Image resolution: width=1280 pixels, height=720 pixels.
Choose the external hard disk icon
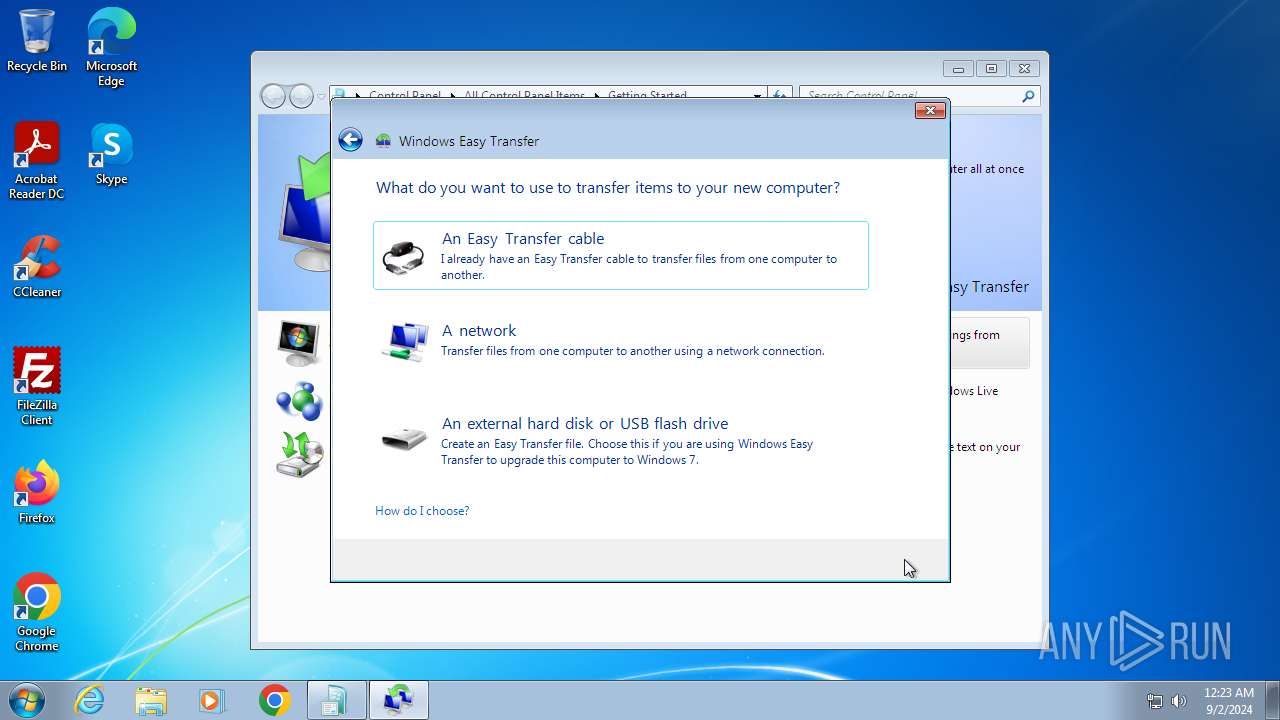404,438
